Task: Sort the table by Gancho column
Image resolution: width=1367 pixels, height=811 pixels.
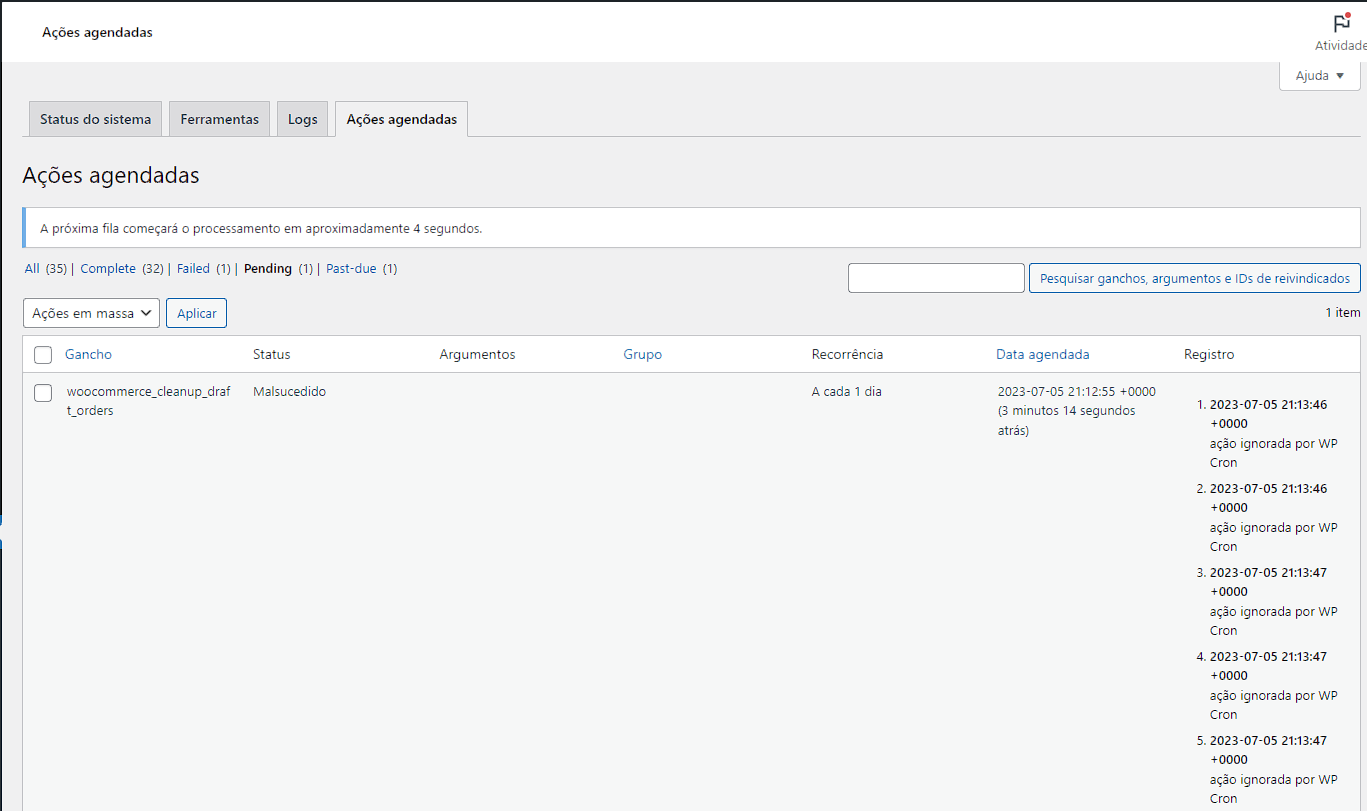Action: point(86,354)
